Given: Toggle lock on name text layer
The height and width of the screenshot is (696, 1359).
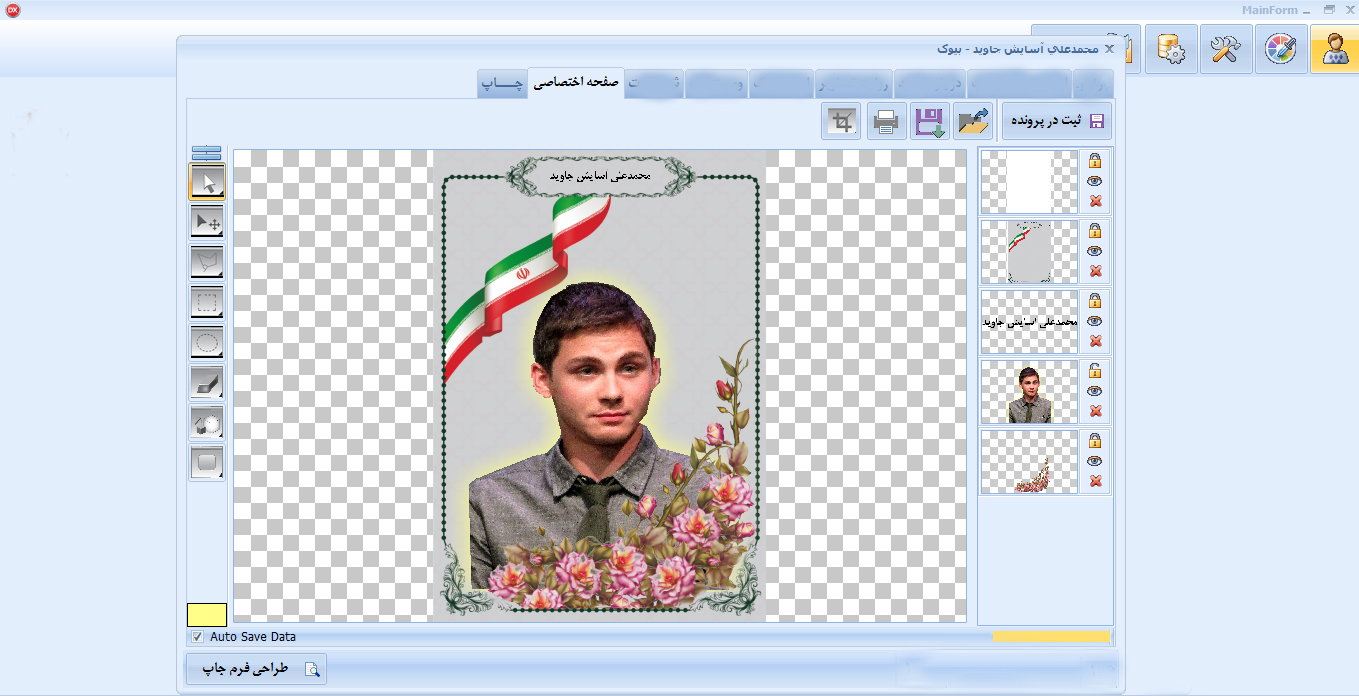Looking at the screenshot, I should (1095, 300).
